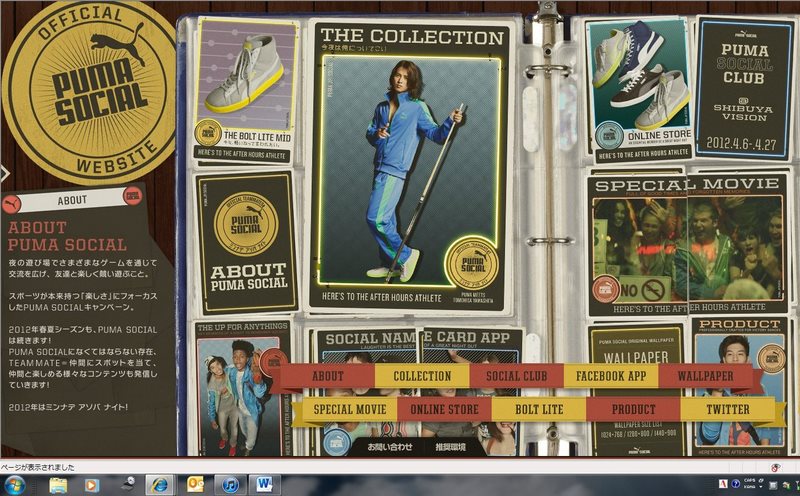Click the red Social badge beside ABOUT header
Image resolution: width=800 pixels, height=496 pixels.
133,196
